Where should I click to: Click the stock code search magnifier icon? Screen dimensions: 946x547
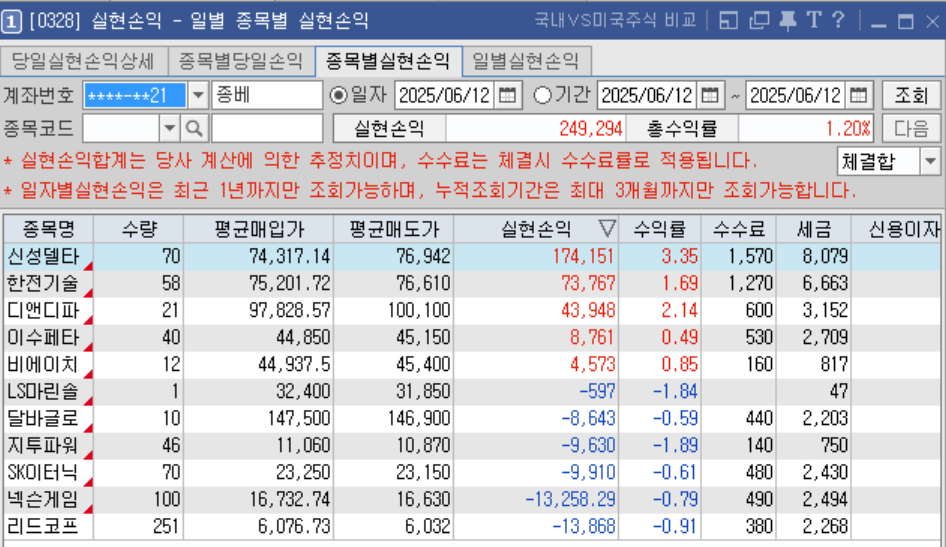(194, 128)
